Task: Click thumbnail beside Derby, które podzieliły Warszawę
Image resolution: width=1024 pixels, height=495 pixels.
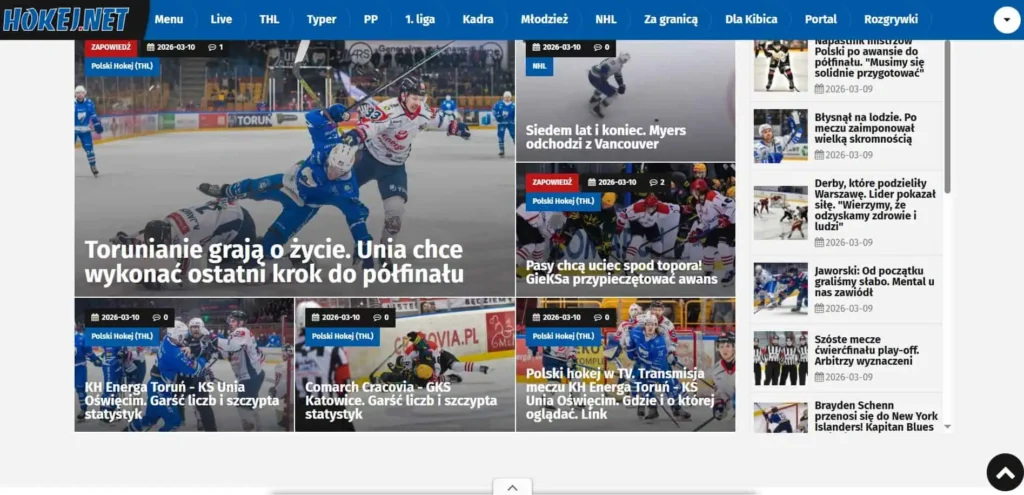Action: [780, 211]
